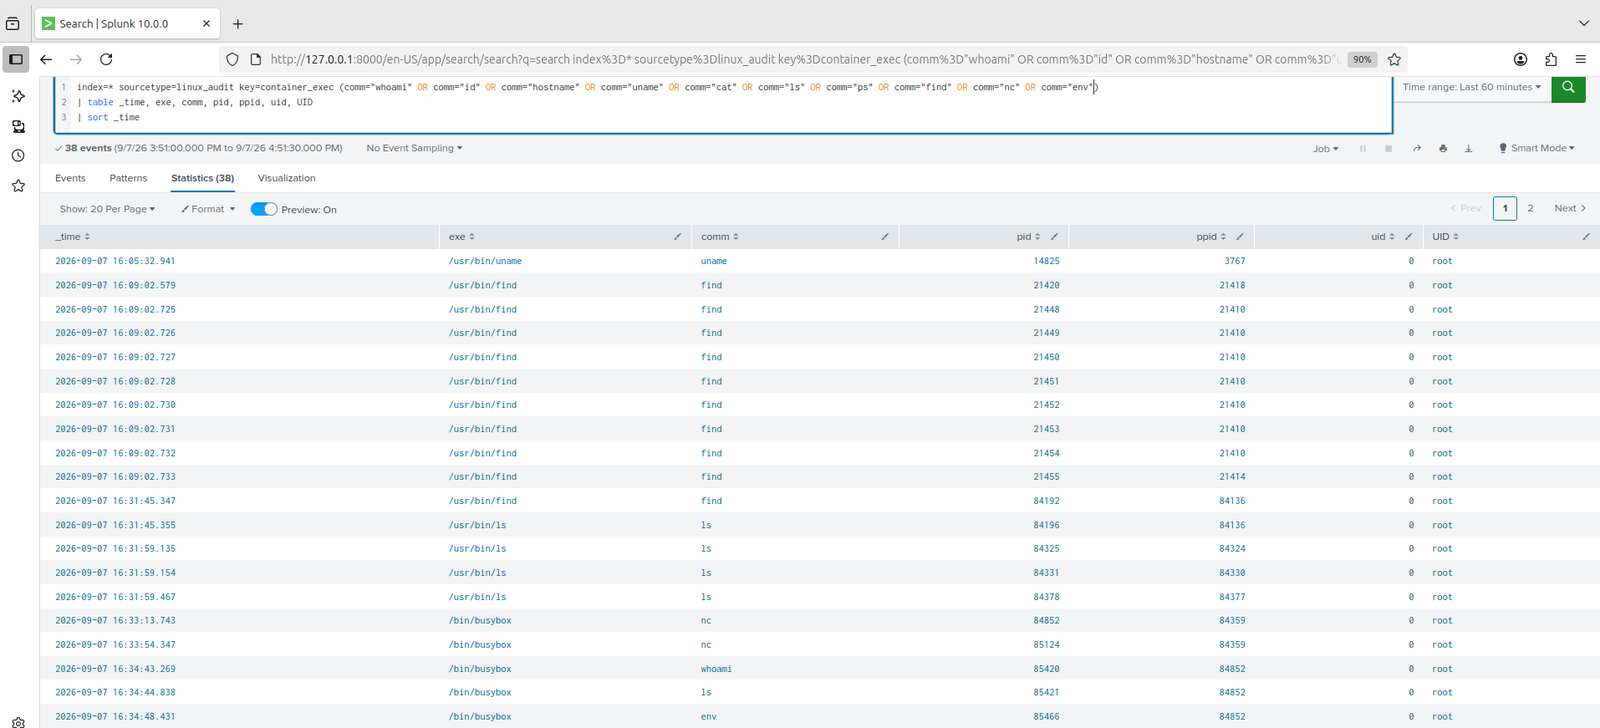Sort by the exe column header
This screenshot has height=728, width=1600.
(x=461, y=237)
